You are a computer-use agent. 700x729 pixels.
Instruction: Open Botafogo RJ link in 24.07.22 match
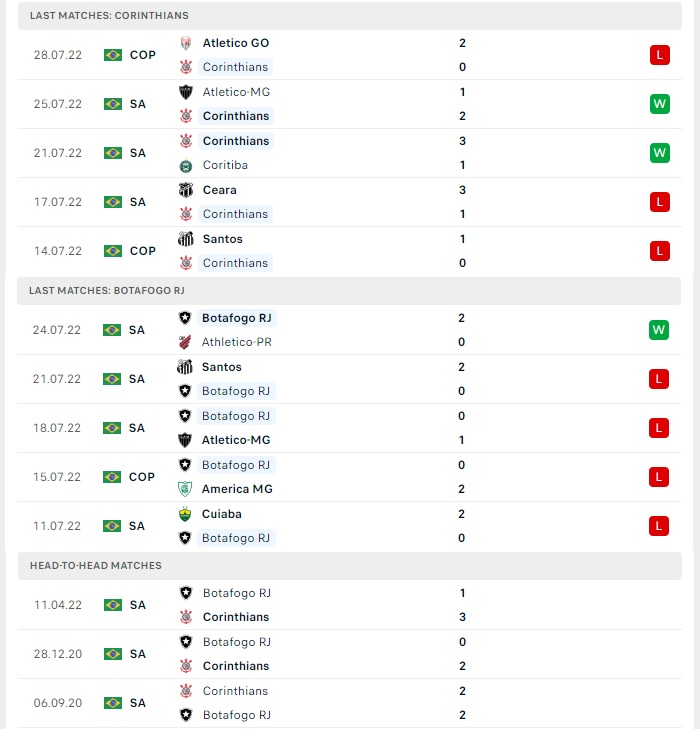point(237,318)
